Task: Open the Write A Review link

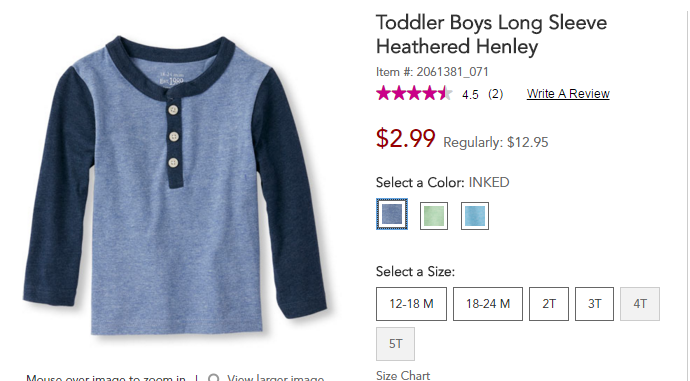Action: click(x=568, y=94)
